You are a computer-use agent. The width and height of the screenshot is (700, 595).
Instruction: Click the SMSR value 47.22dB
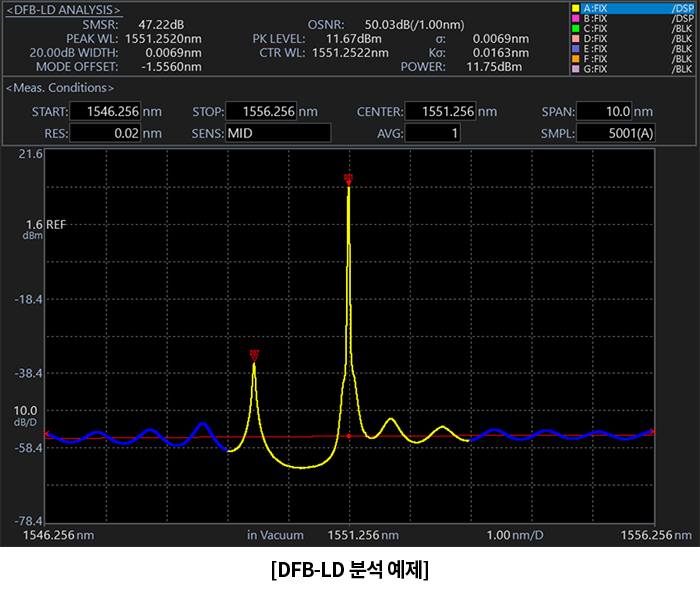(x=161, y=25)
